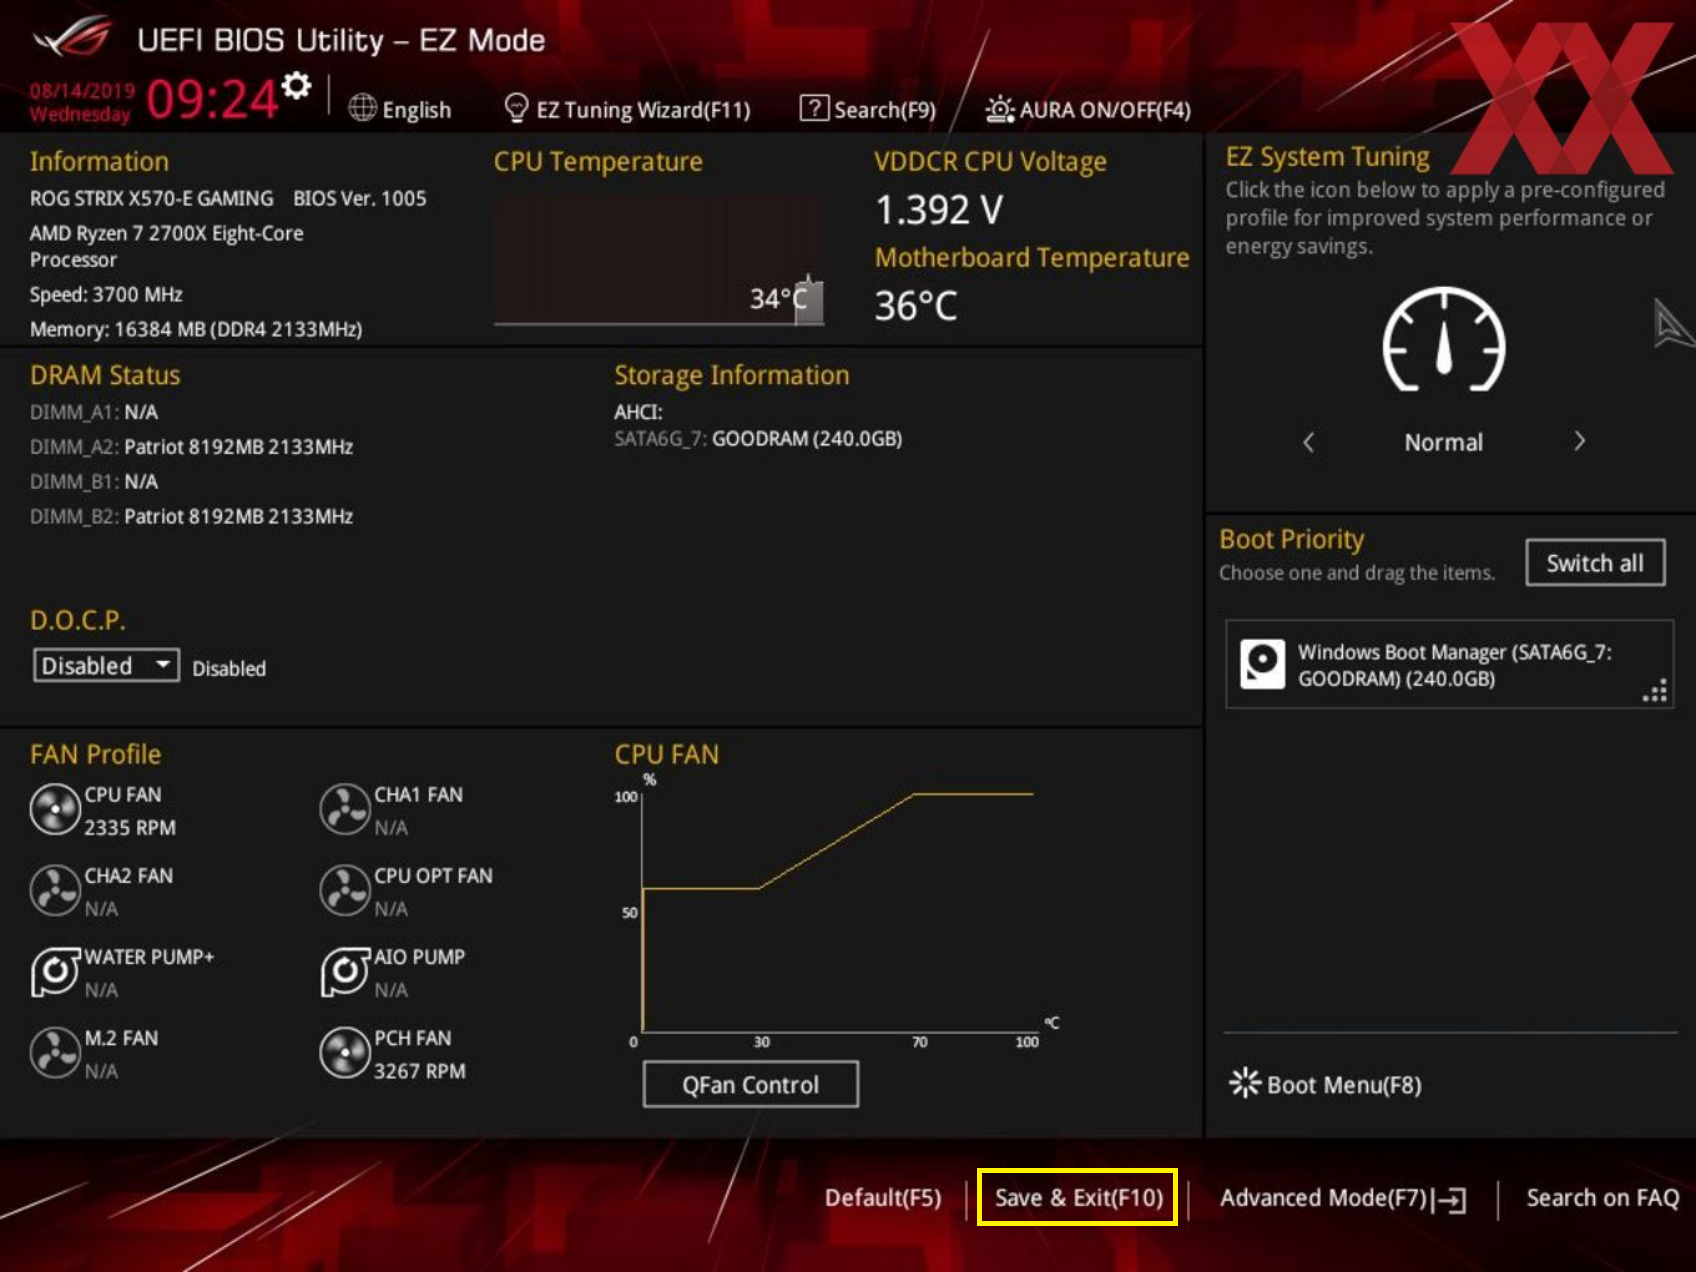Click the 09:24 clock display
This screenshot has height=1272, width=1696.
tap(212, 100)
